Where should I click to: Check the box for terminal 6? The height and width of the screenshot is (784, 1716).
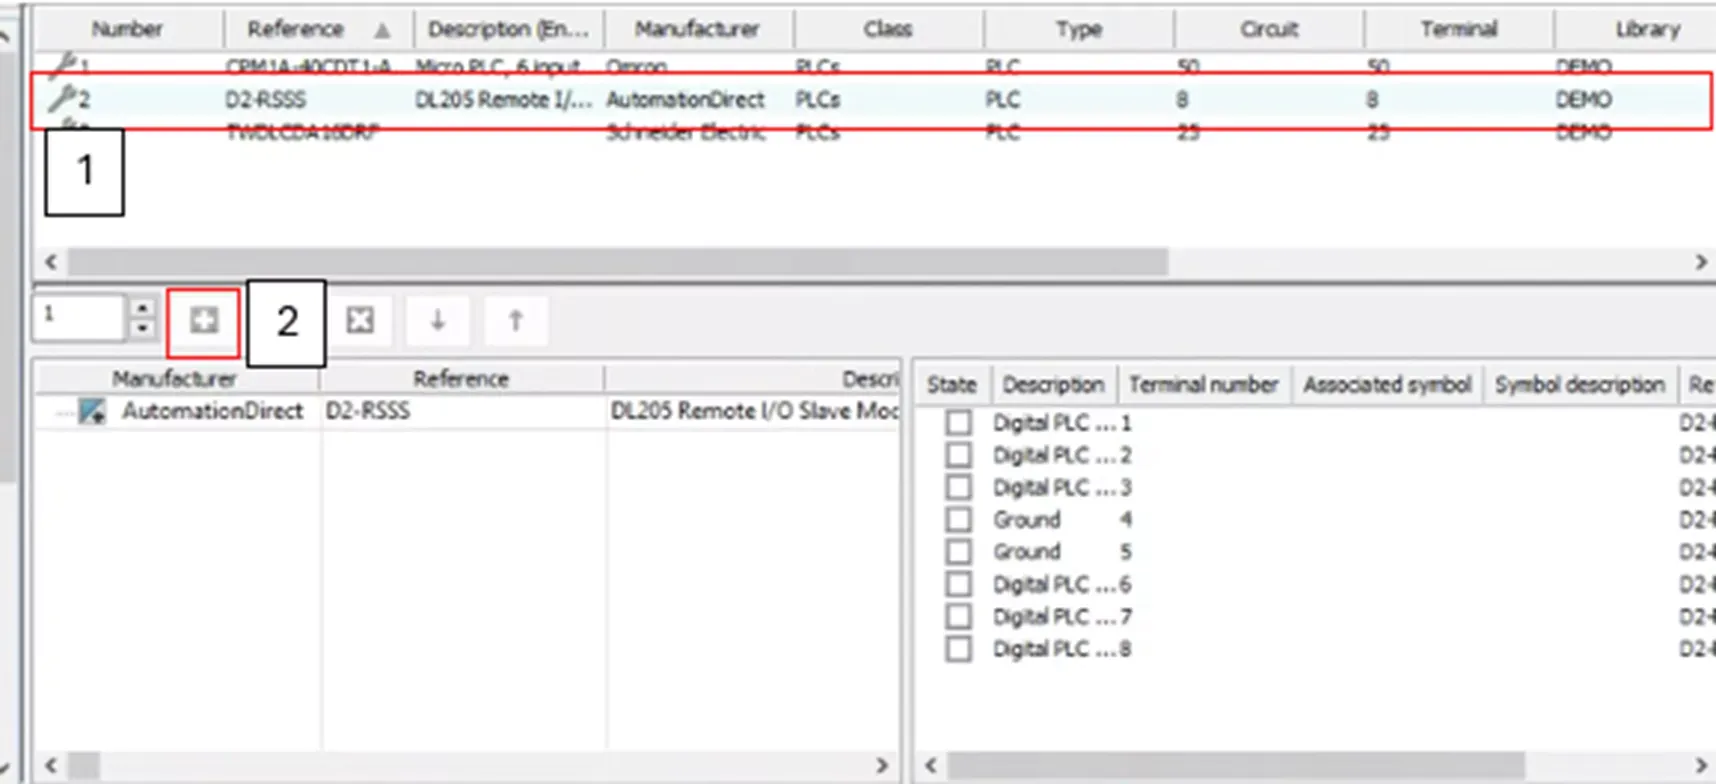pos(958,584)
